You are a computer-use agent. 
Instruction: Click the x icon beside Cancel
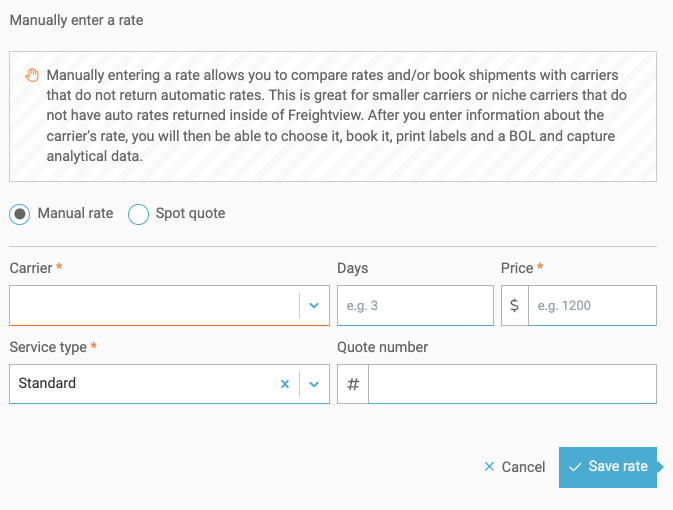tap(489, 467)
